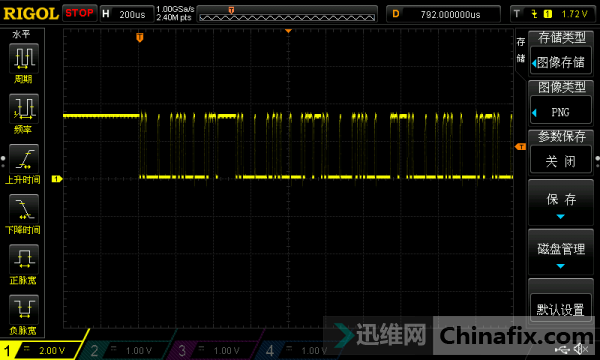Click the 保存 save button
The image size is (600, 360).
point(561,203)
